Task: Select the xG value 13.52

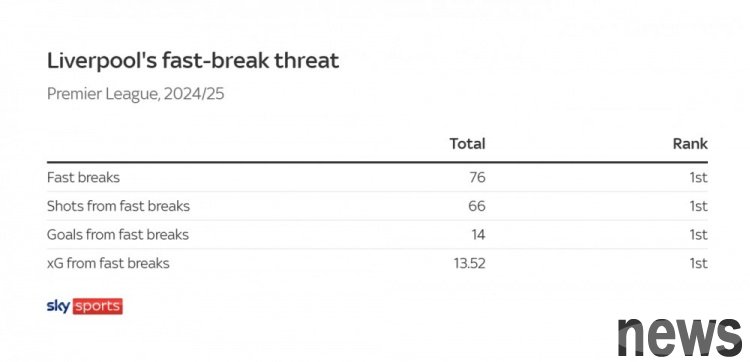Action: 470,263
